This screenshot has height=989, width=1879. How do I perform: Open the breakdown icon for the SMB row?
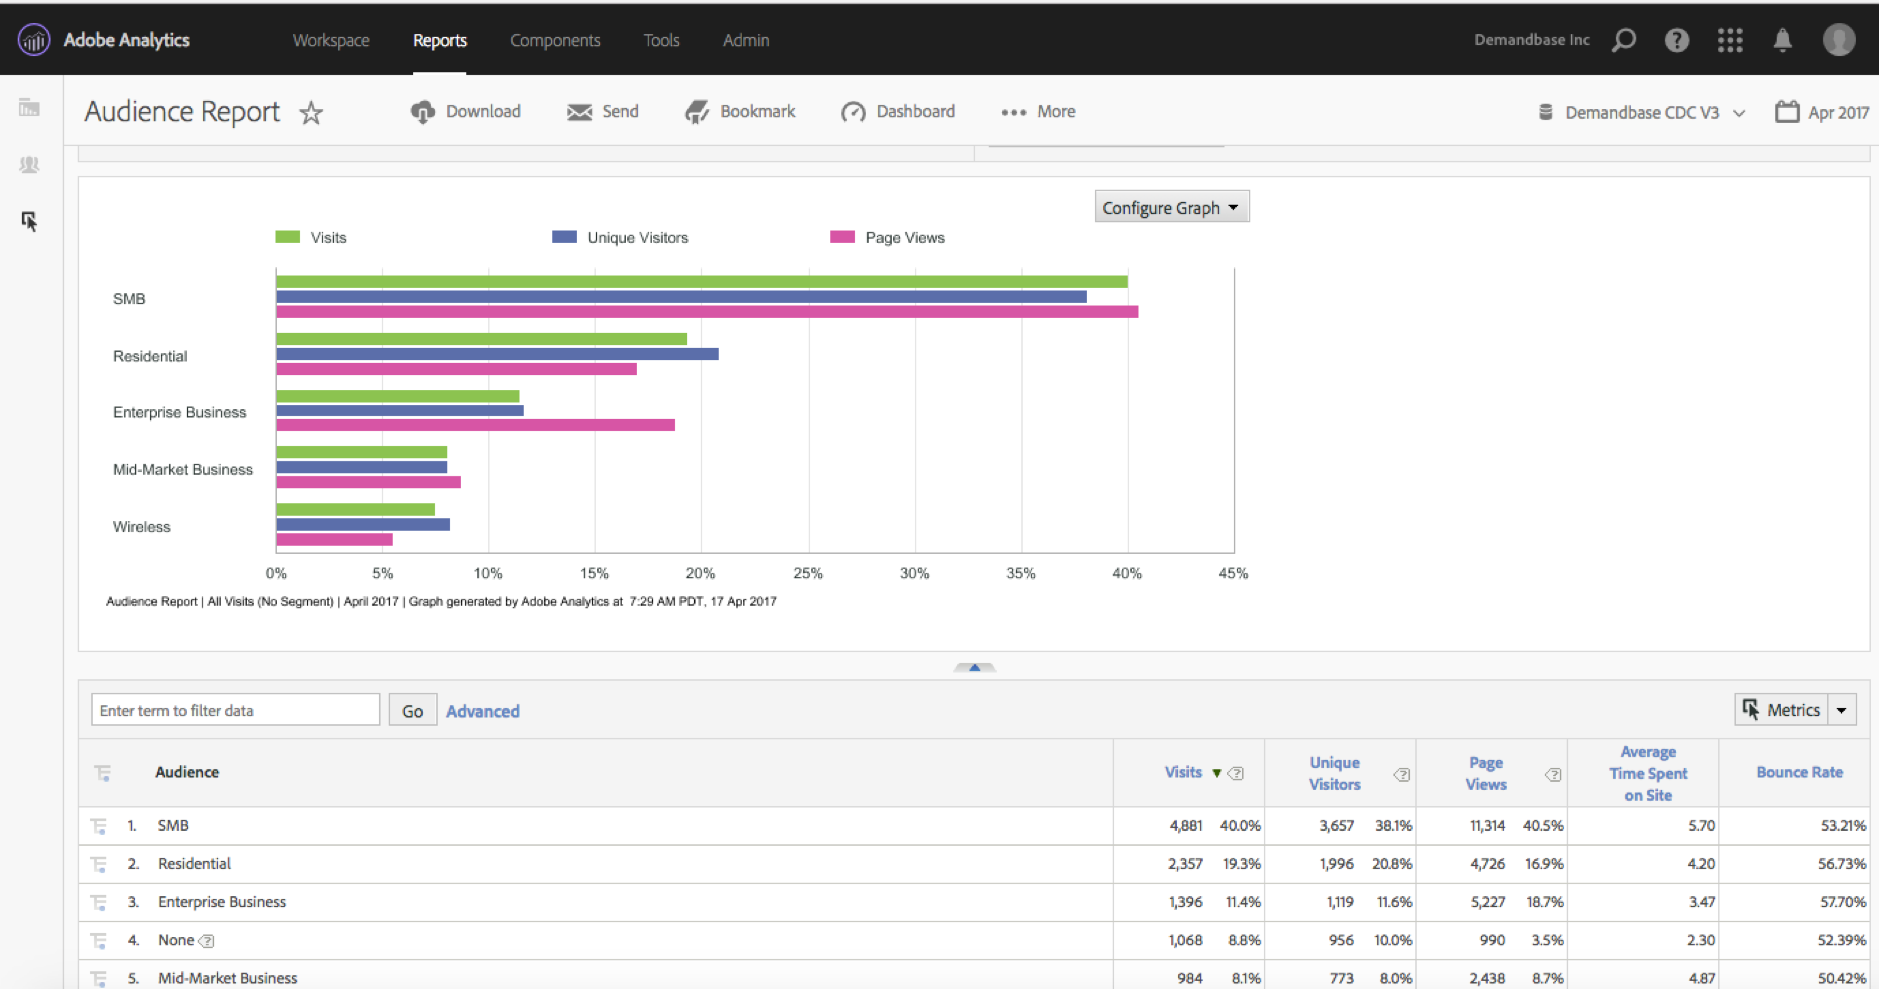click(98, 826)
